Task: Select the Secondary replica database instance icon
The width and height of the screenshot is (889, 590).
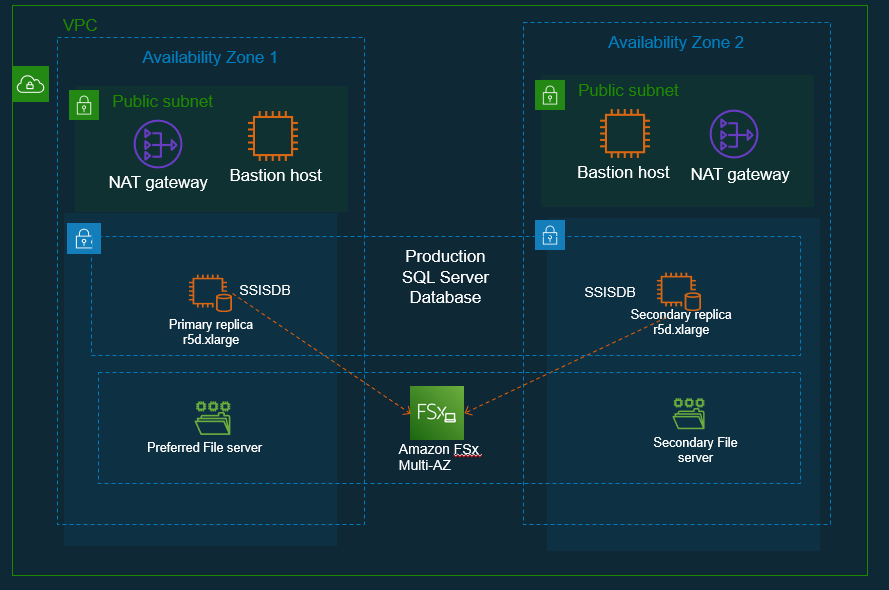Action: (679, 291)
